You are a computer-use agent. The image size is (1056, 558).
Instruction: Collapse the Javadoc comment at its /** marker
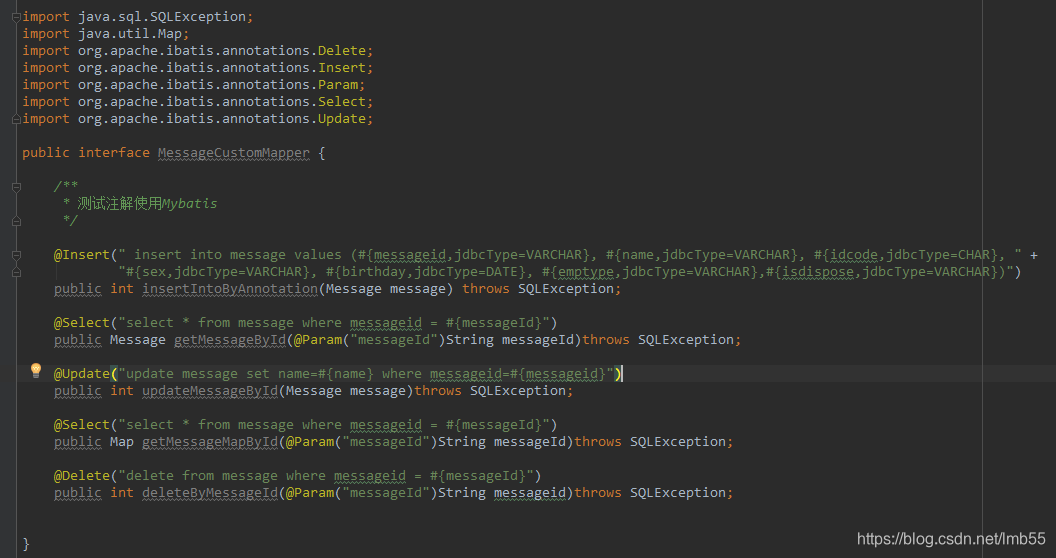pyautogui.click(x=16, y=187)
